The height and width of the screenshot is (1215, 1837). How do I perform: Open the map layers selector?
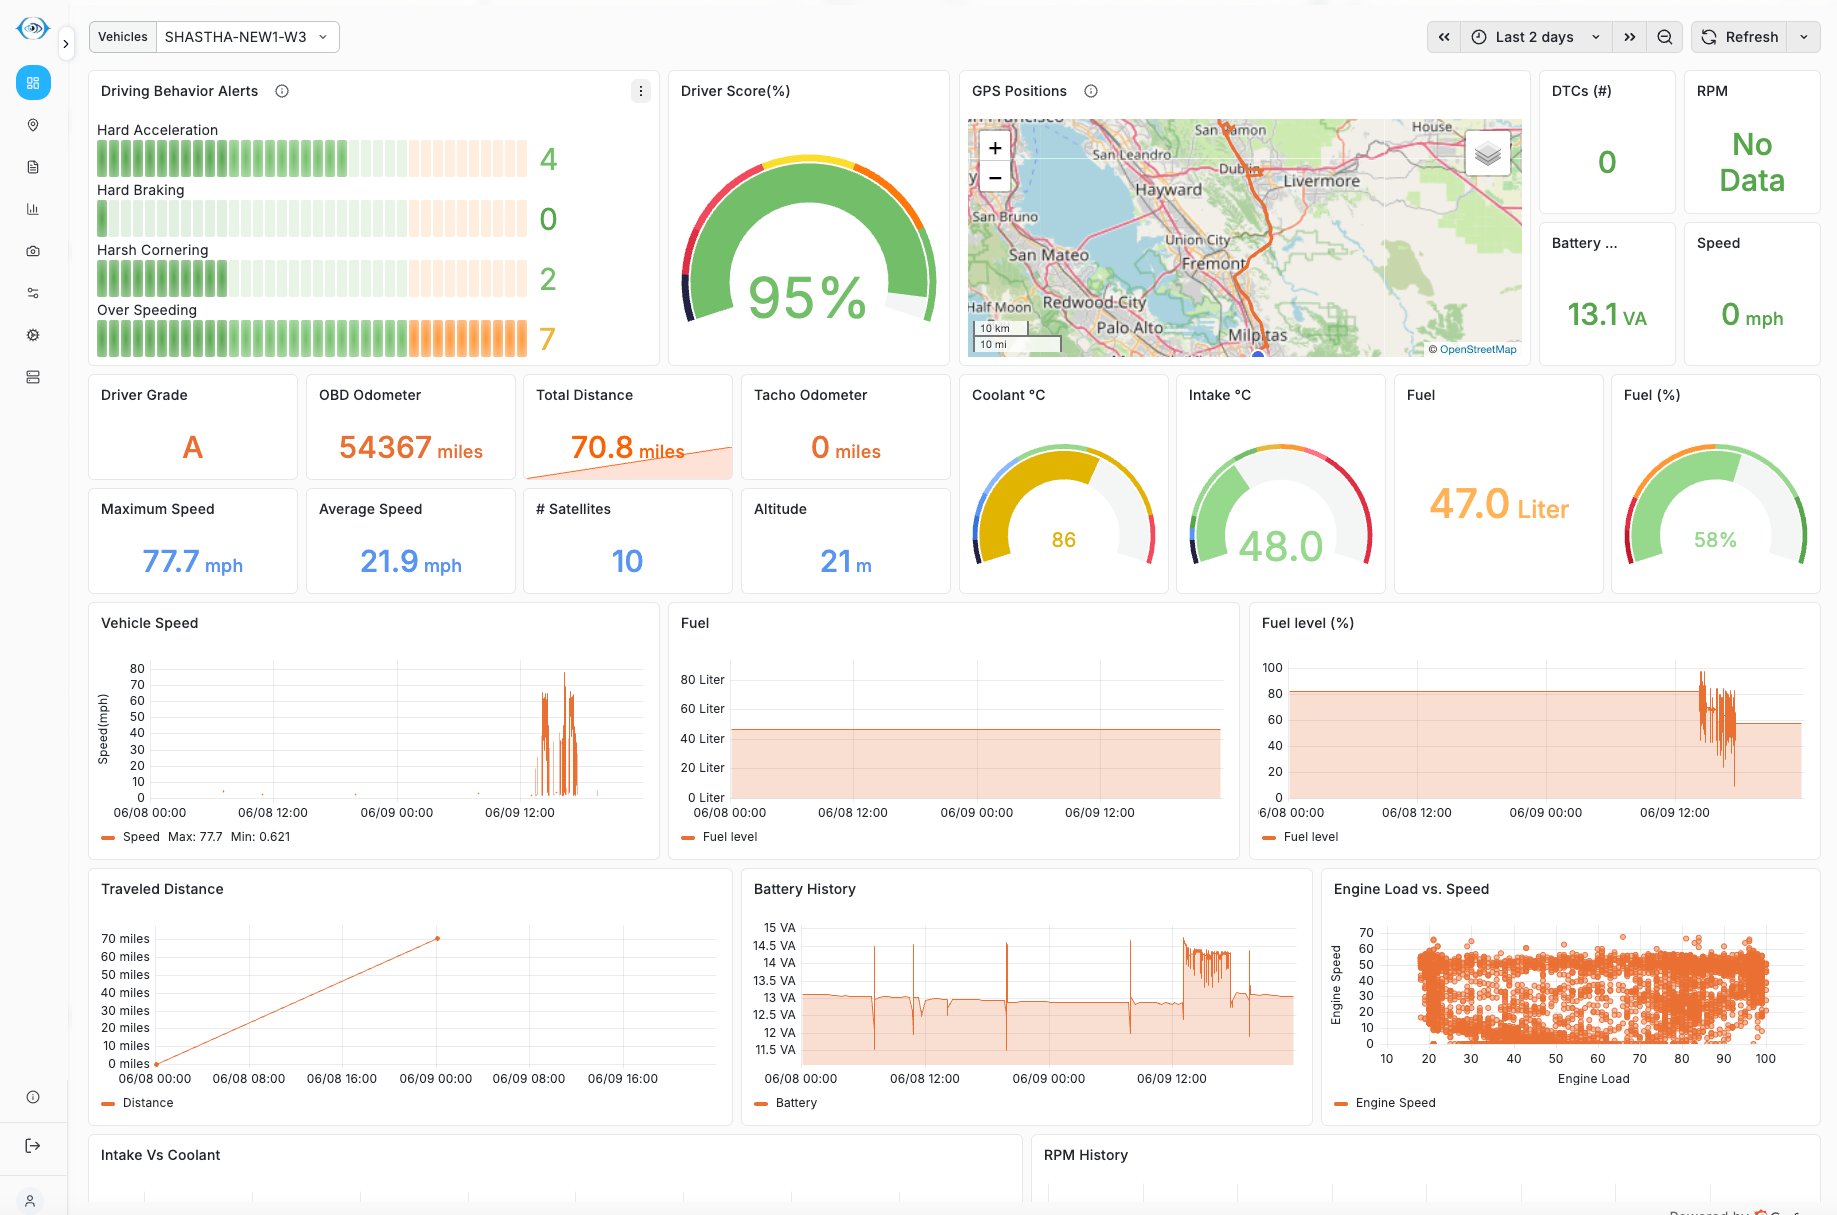(x=1488, y=154)
